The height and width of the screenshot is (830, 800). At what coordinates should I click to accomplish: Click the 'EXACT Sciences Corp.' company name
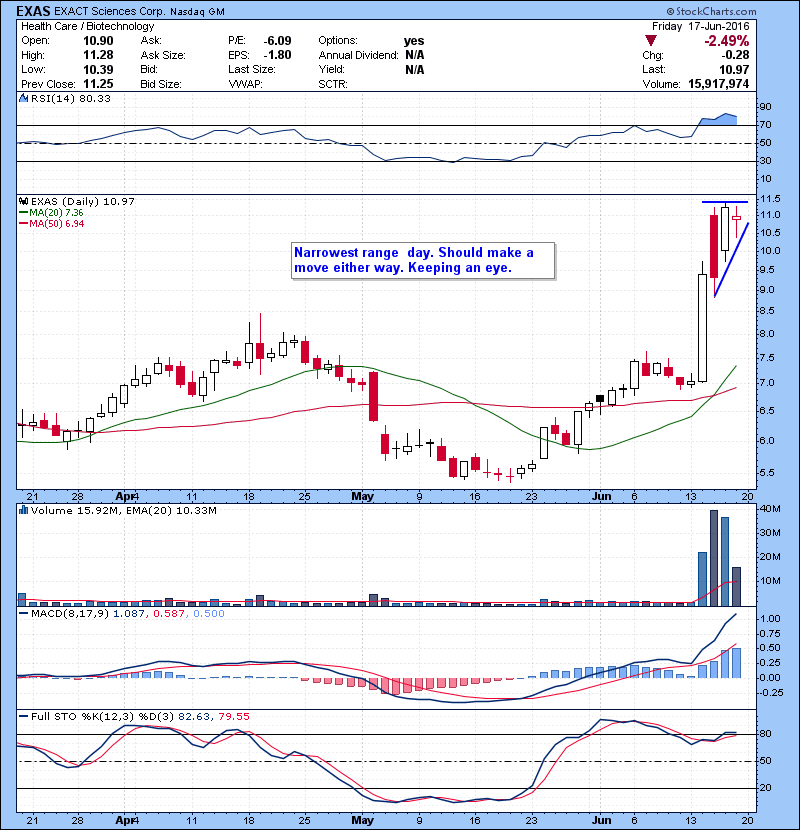click(x=110, y=12)
